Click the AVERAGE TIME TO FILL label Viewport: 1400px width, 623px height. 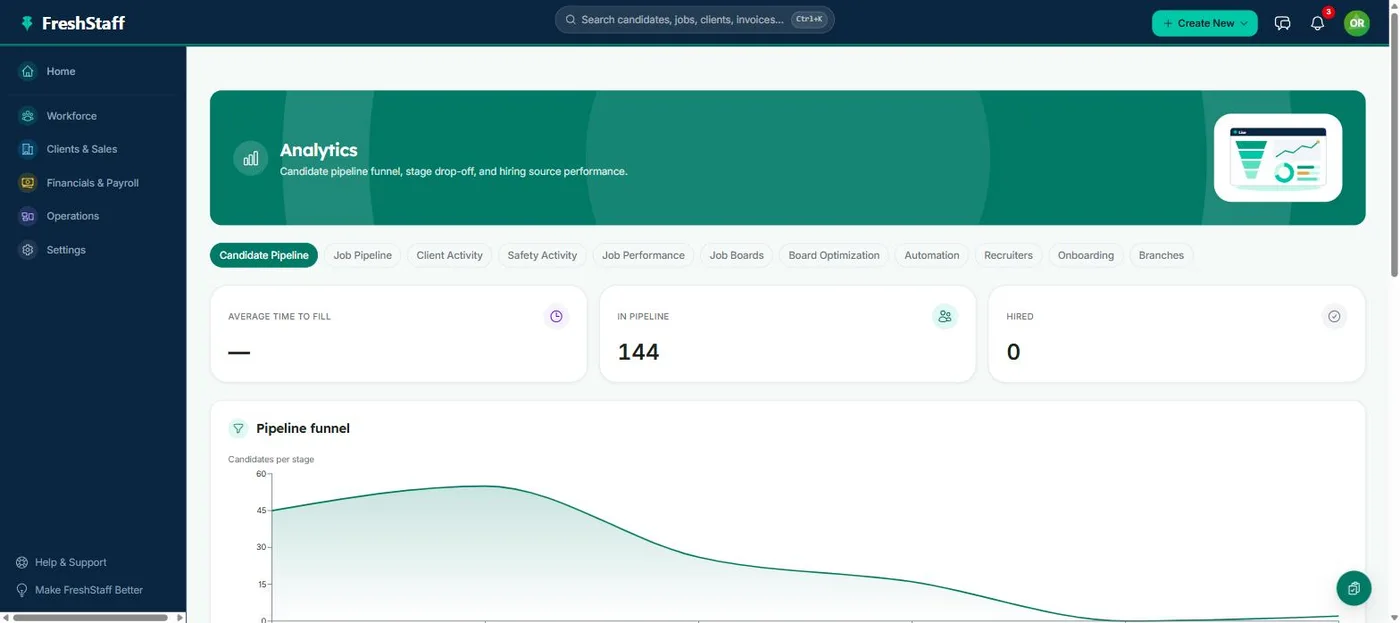click(x=279, y=316)
